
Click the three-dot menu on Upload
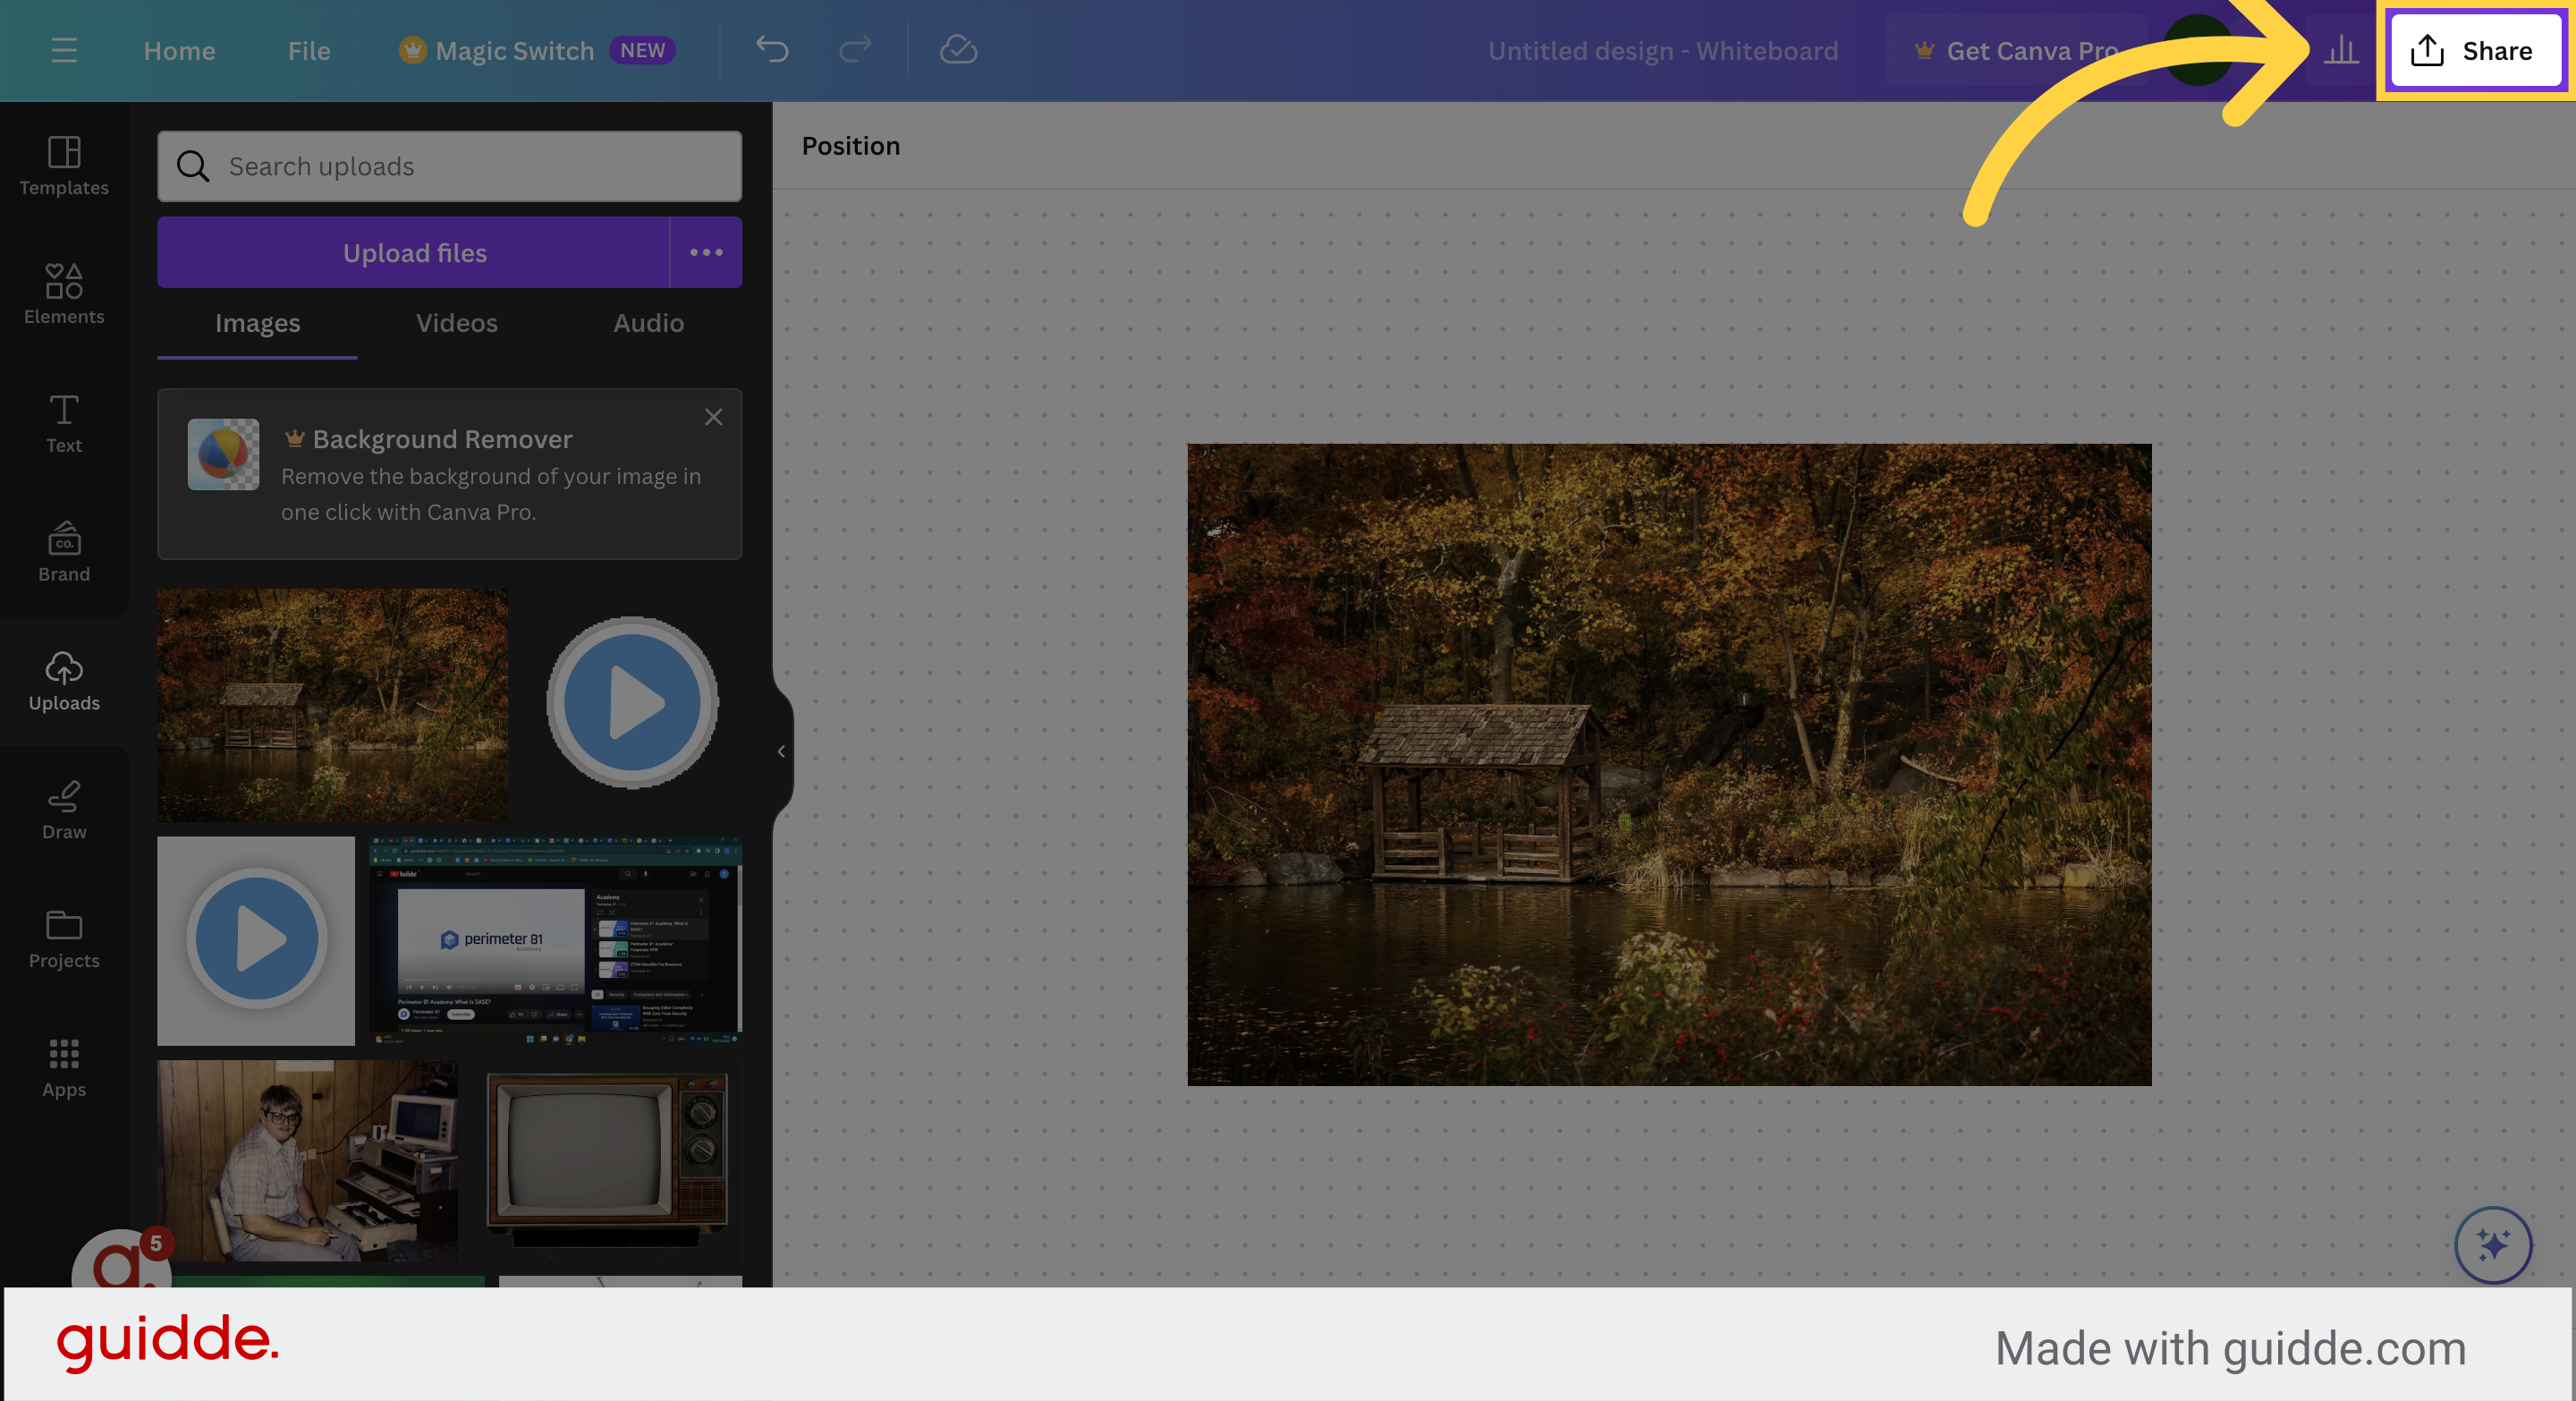(705, 252)
